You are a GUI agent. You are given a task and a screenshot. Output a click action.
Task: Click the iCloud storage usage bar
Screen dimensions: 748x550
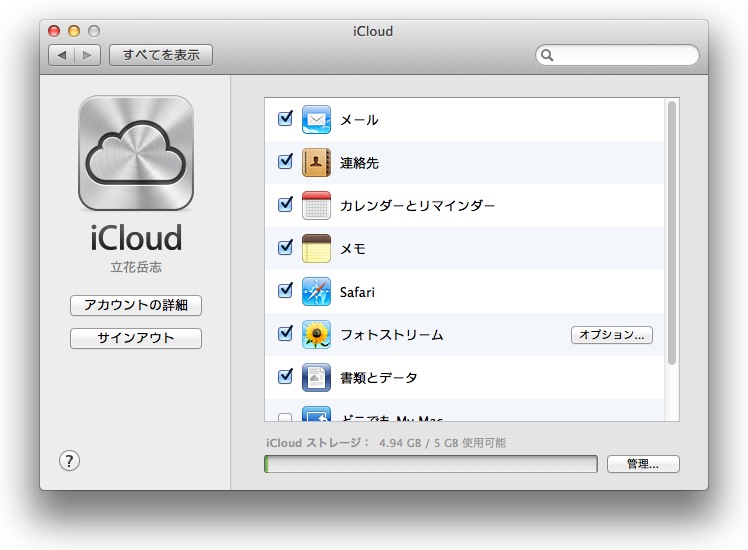click(430, 464)
